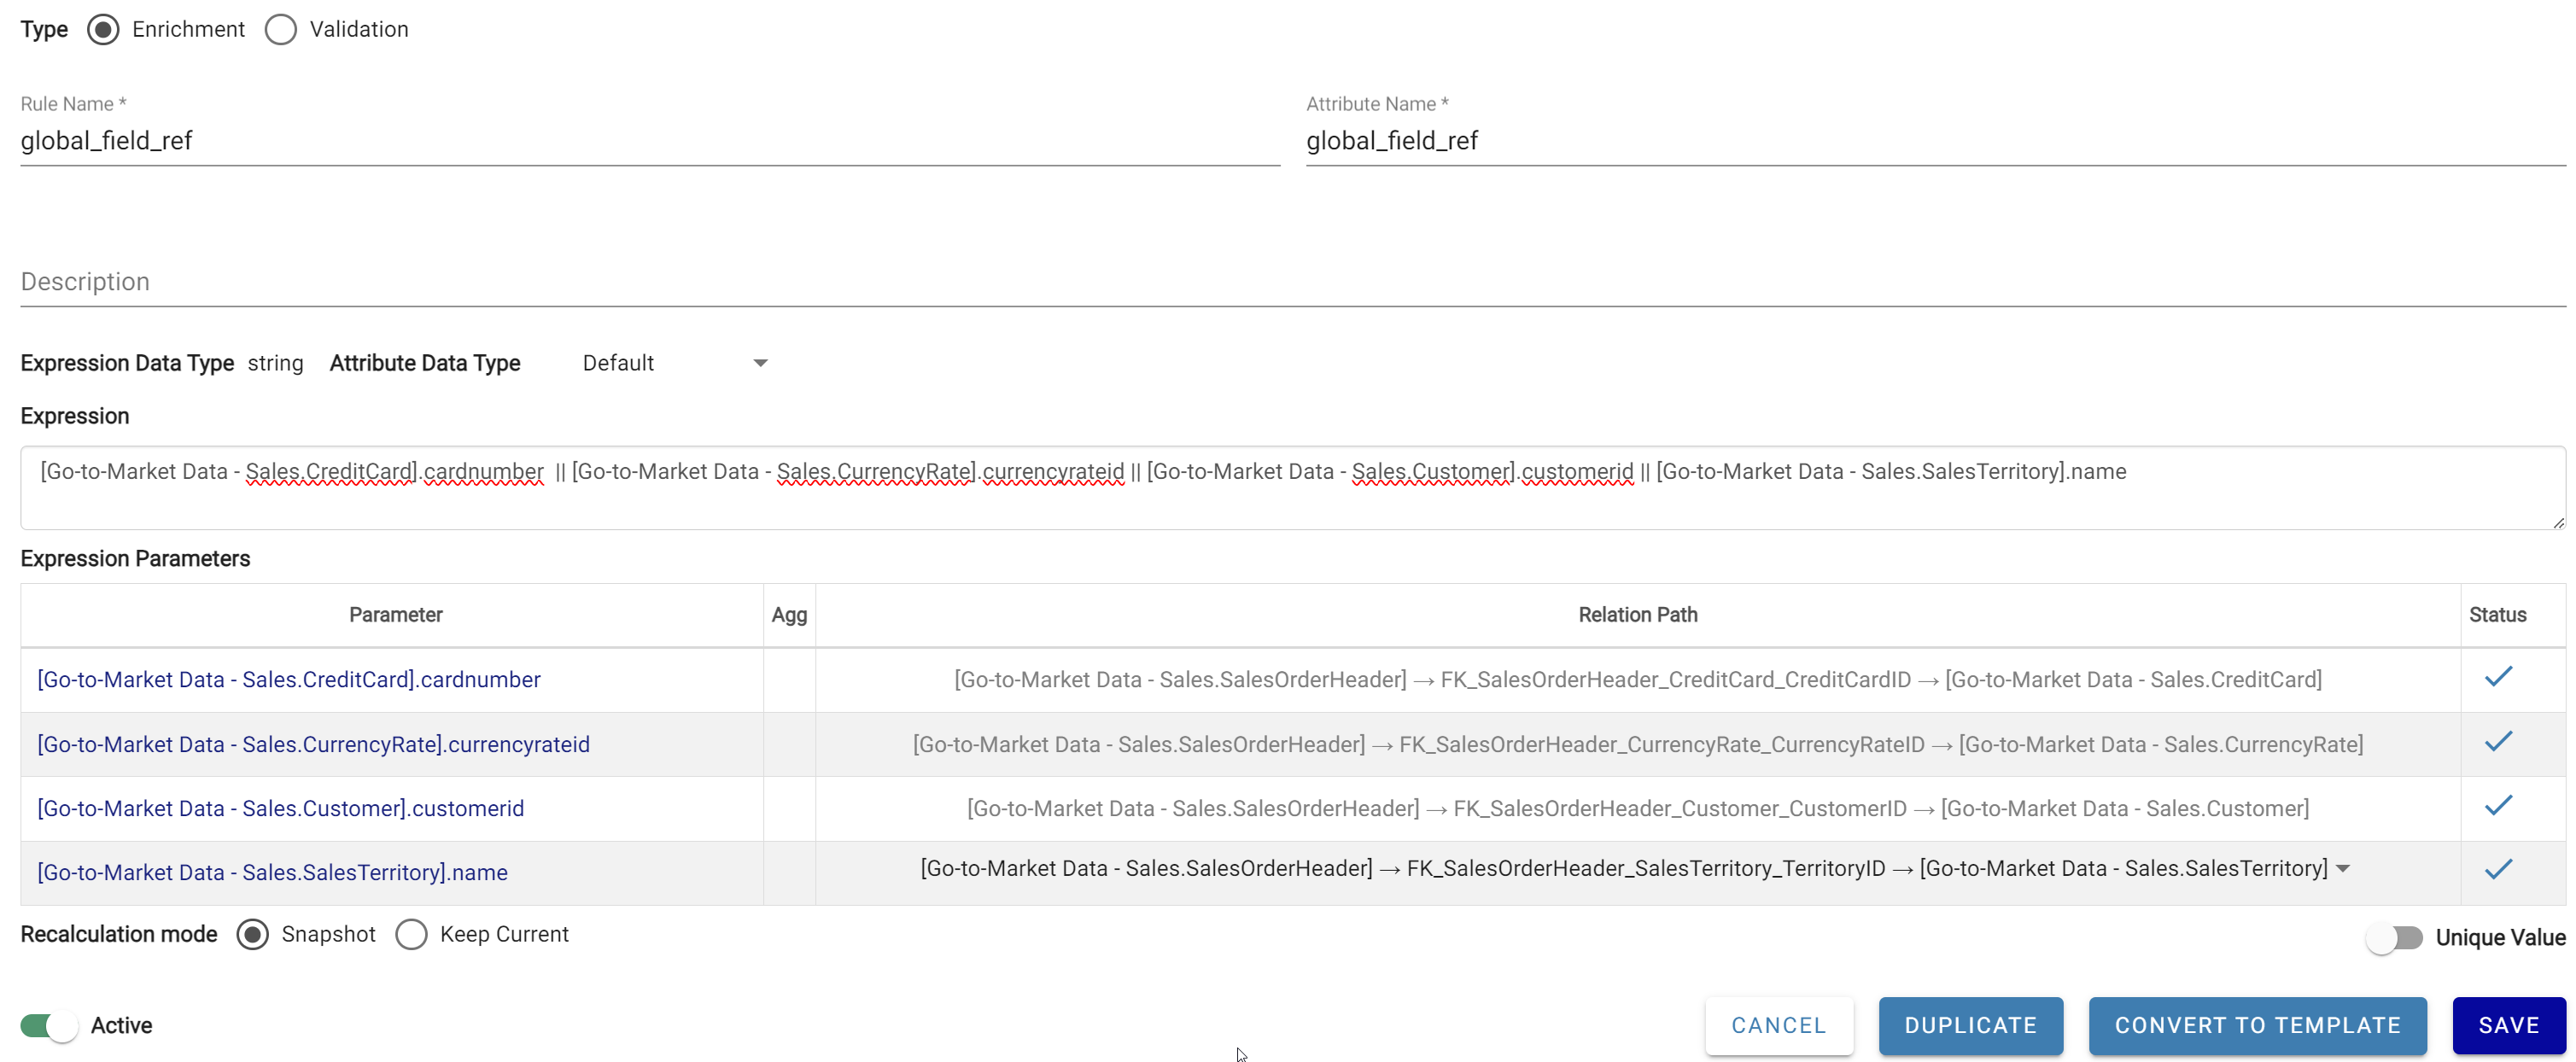This screenshot has width=2576, height=1062.
Task: Toggle the Unique Value switch
Action: point(2394,937)
